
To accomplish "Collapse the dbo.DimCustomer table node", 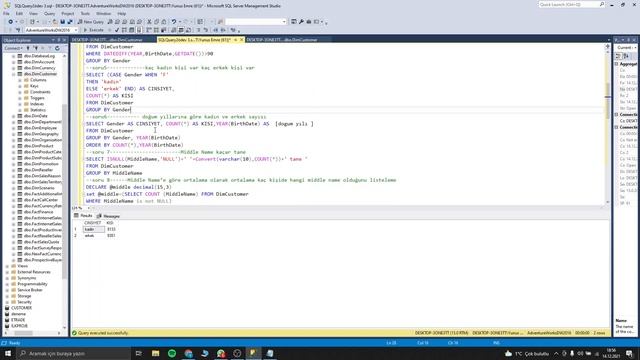I will coord(13,74).
